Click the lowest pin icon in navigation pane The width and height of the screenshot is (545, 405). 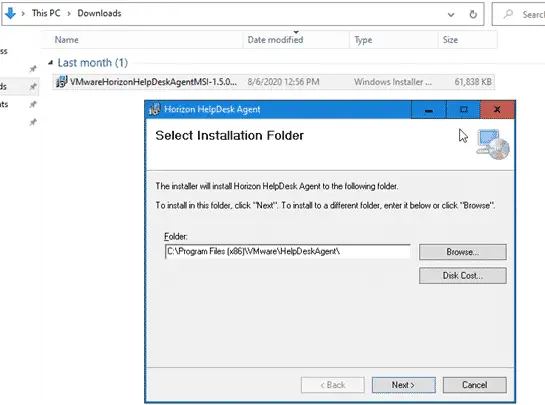33,122
